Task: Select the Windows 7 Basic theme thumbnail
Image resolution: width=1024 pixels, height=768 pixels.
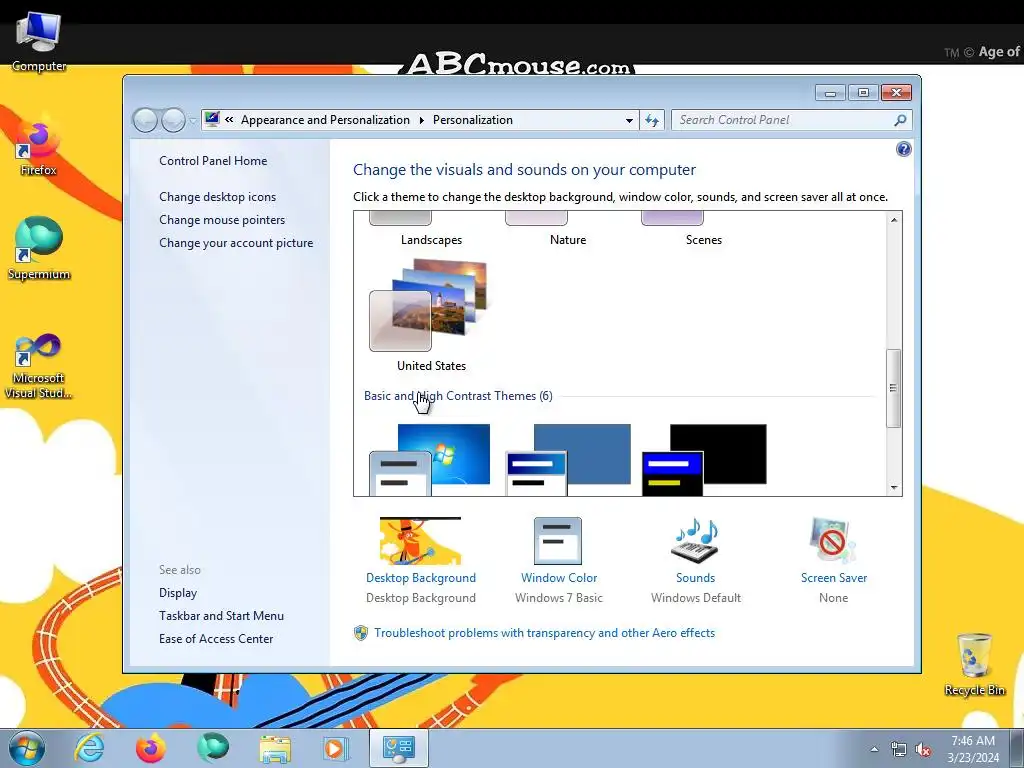Action: [x=430, y=460]
